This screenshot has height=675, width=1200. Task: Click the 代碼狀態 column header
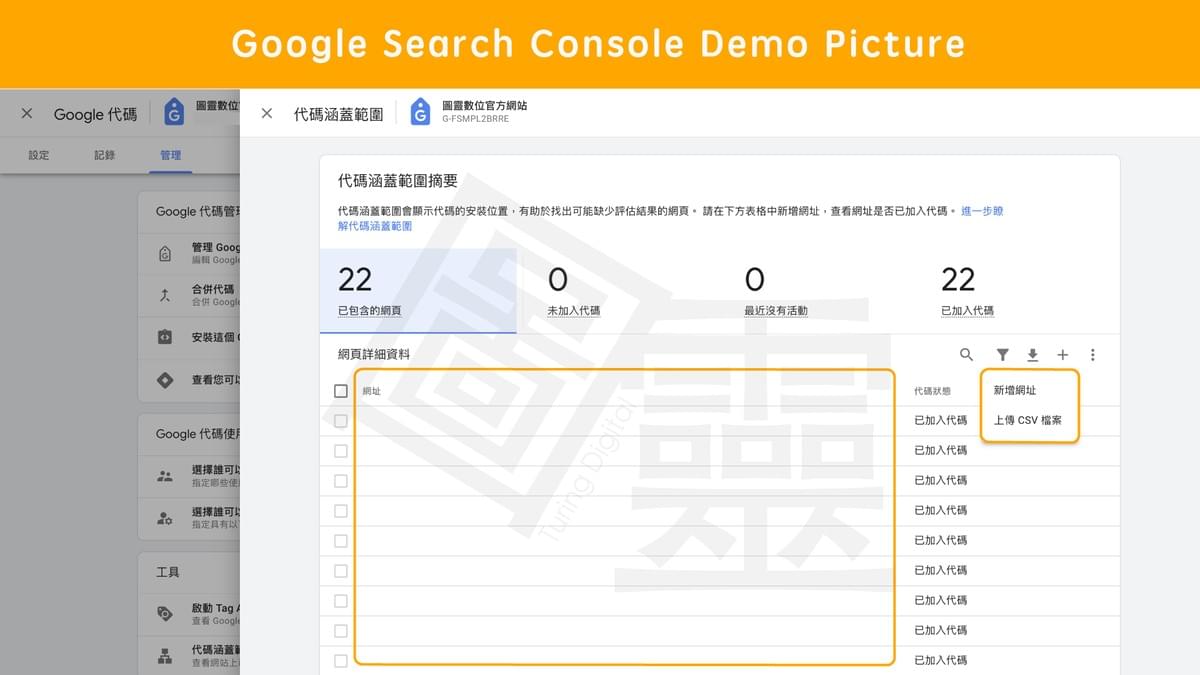[x=932, y=391]
